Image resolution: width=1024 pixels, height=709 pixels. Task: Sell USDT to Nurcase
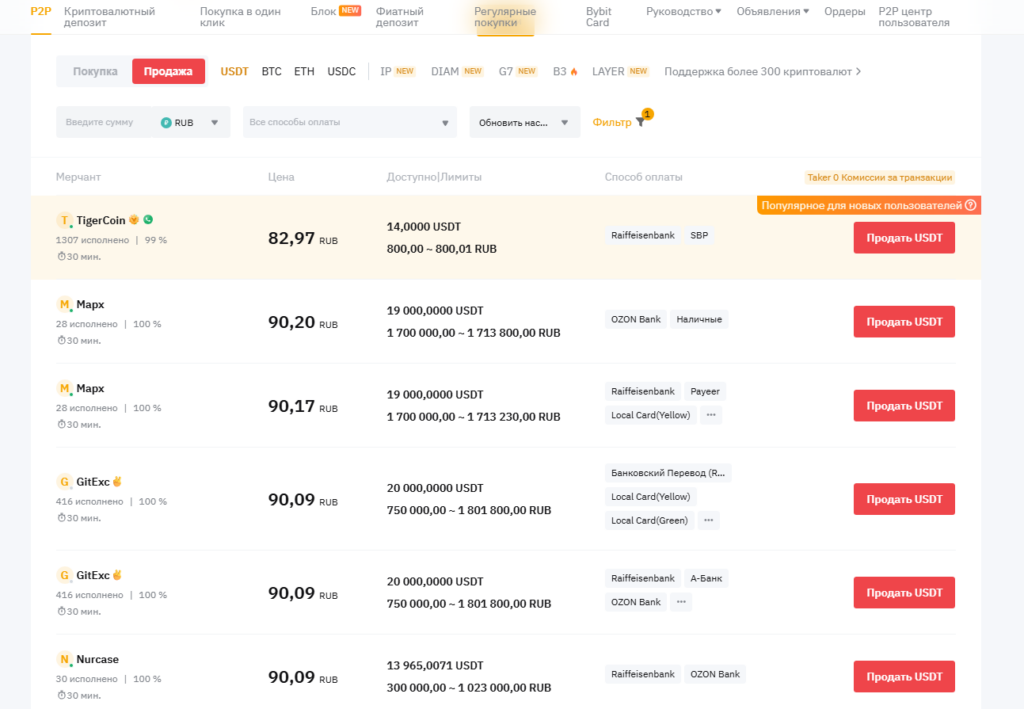coord(904,676)
